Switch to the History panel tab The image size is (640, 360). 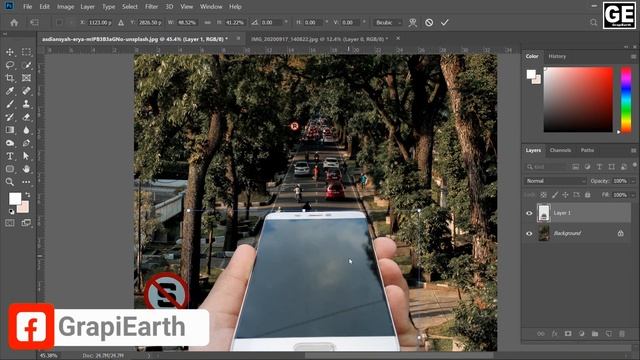pos(557,56)
